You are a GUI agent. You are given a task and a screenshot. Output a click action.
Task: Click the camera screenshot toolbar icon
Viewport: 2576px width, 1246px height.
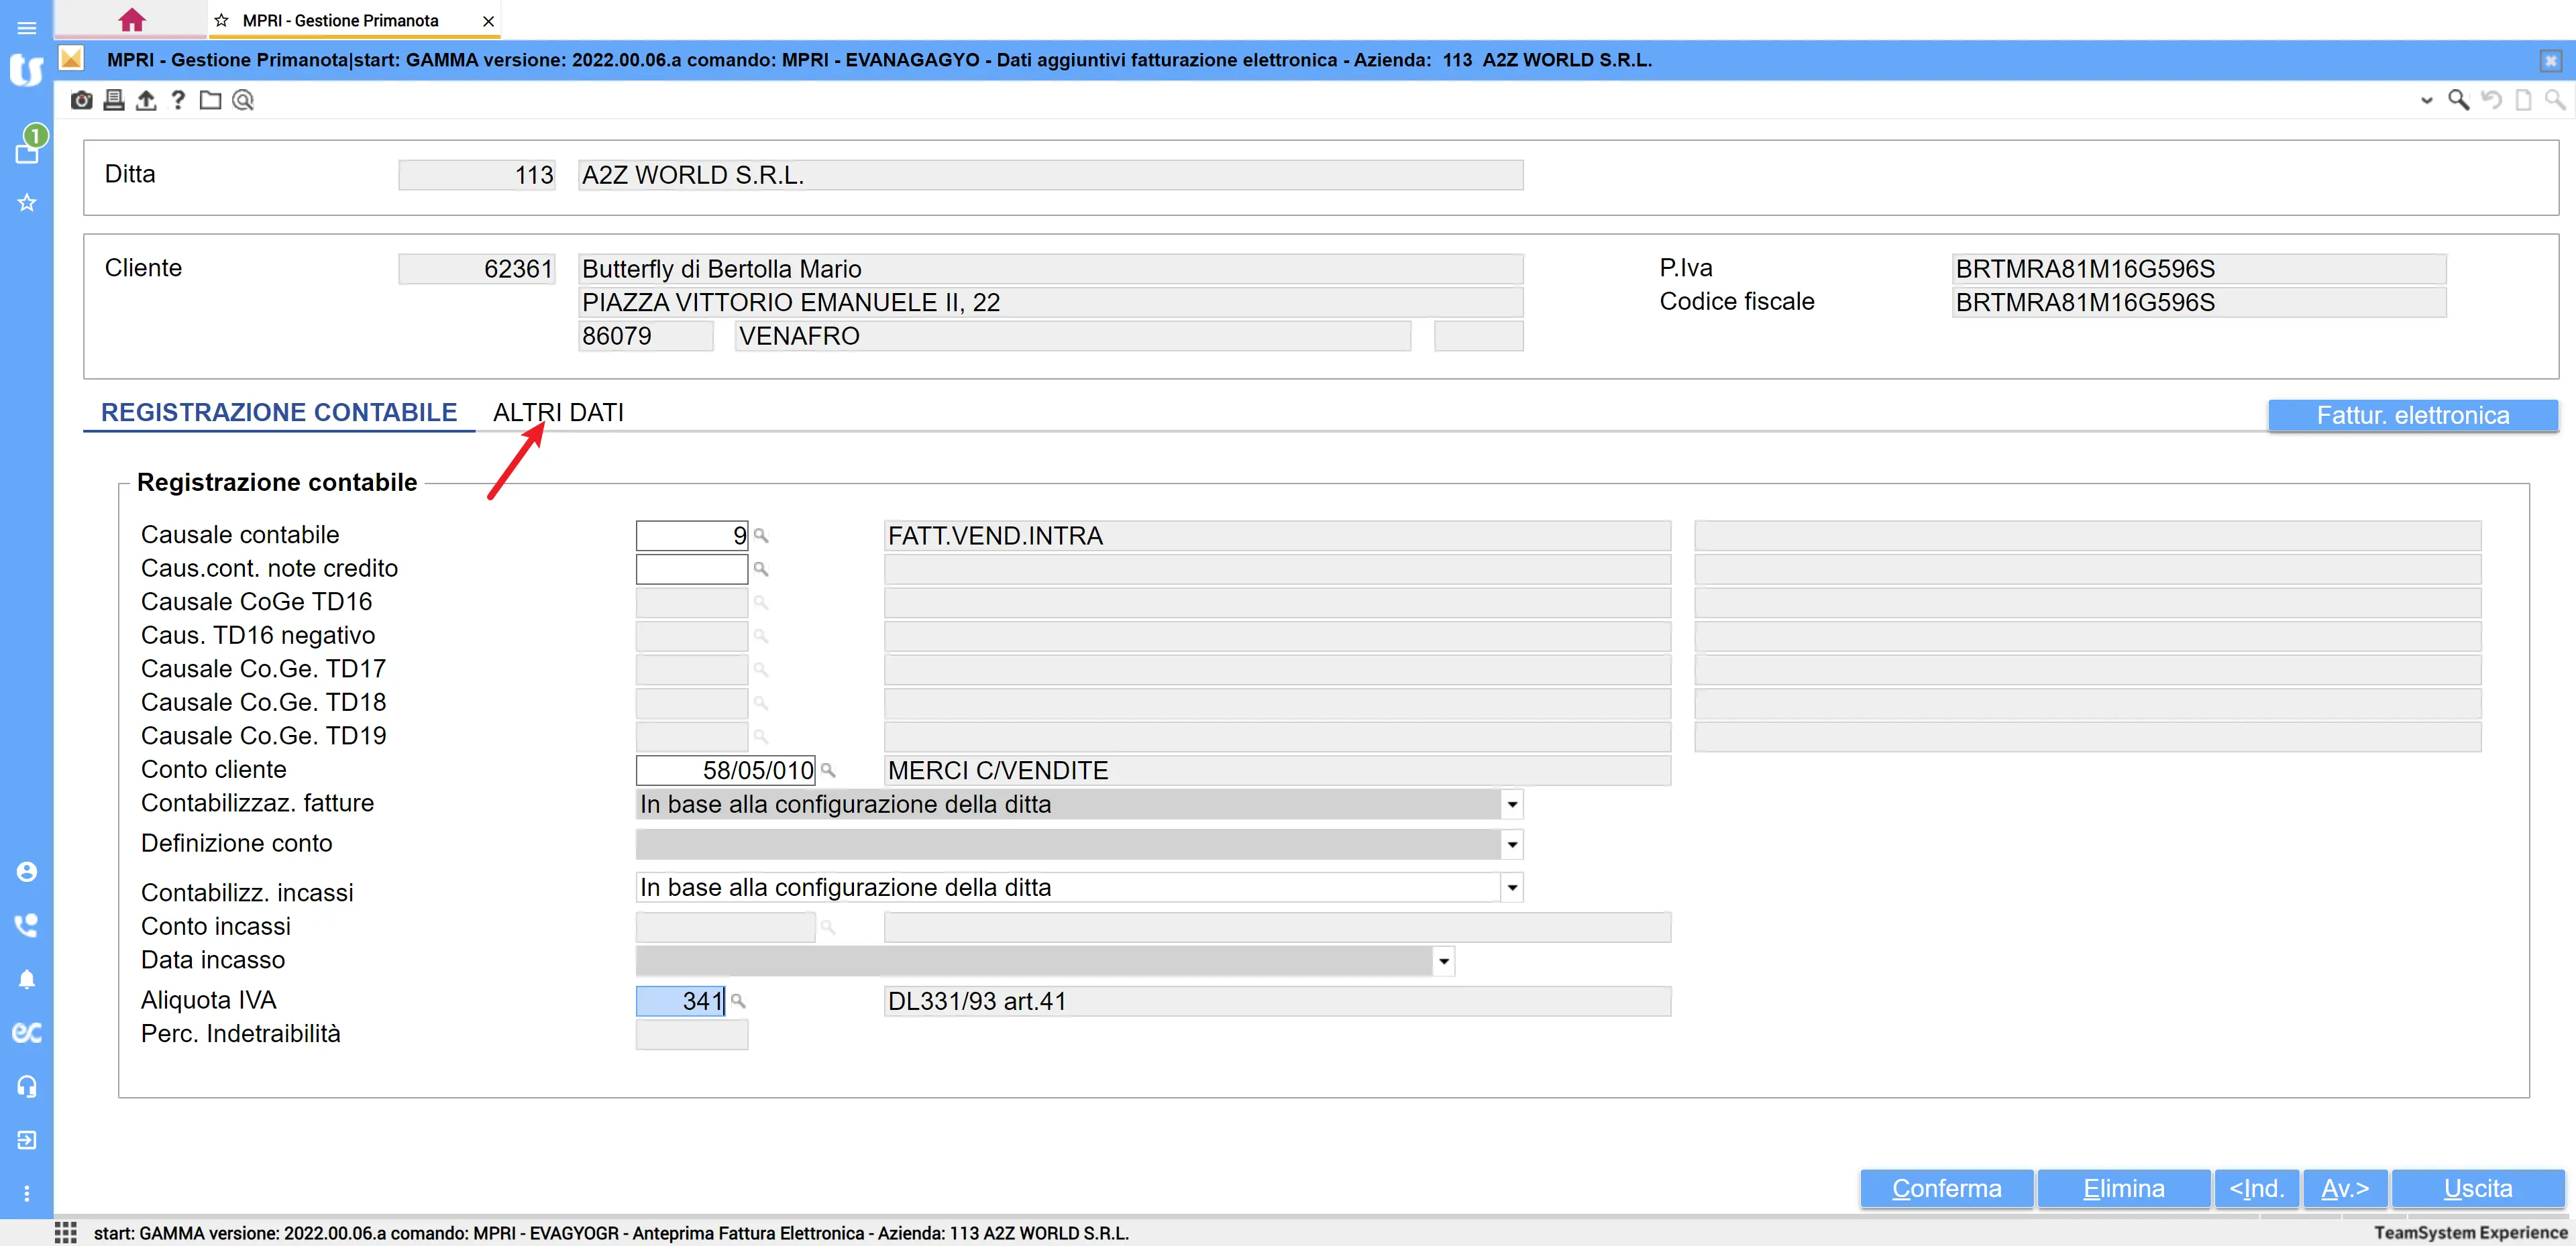coord(81,100)
